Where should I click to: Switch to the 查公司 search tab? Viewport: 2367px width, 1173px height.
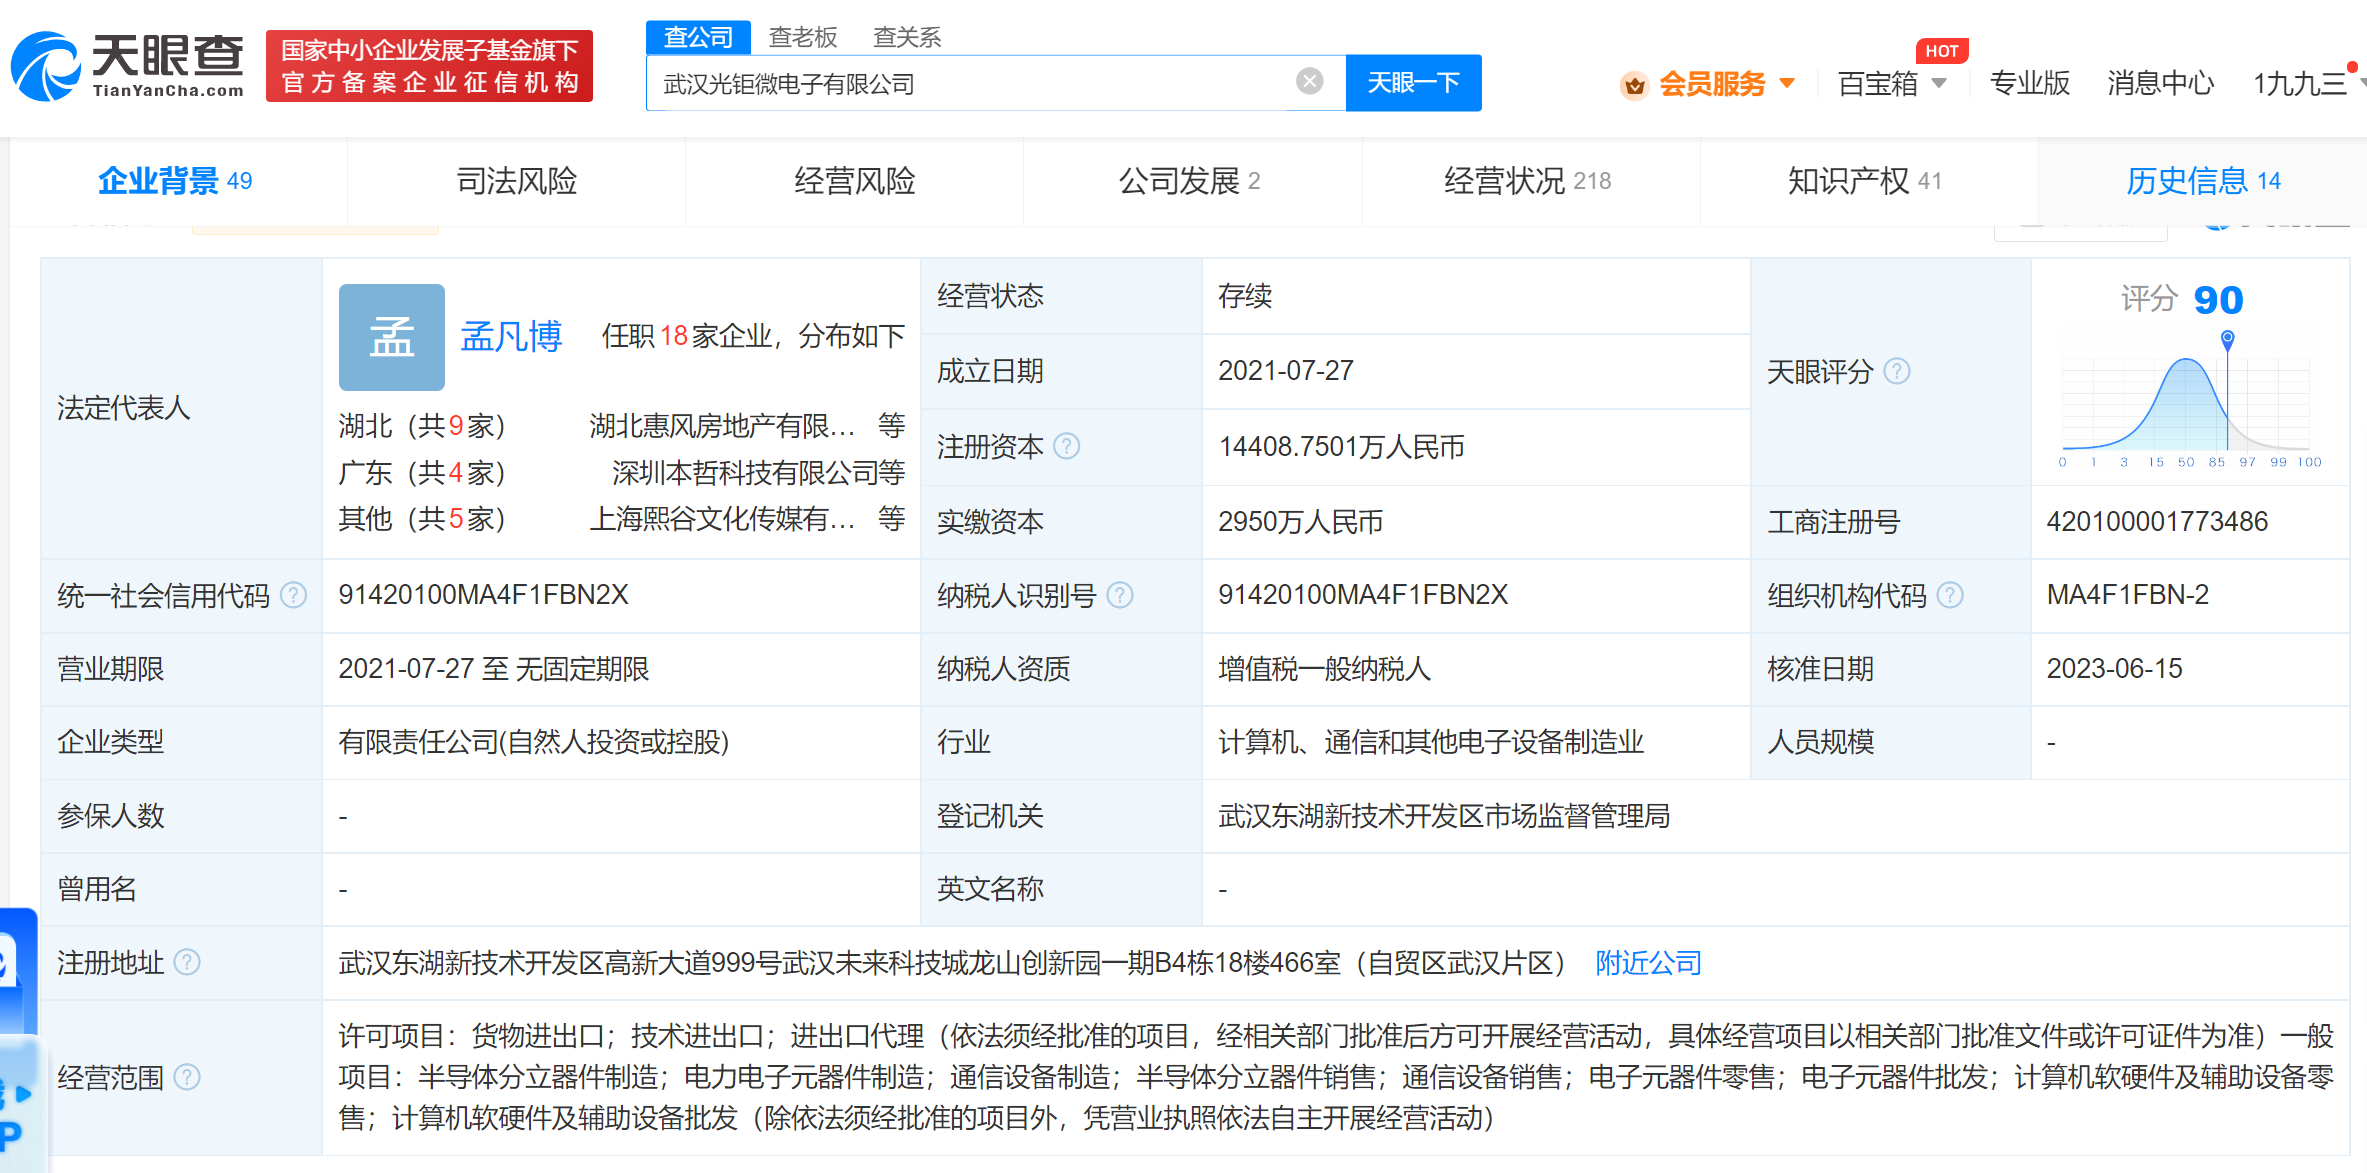[698, 37]
